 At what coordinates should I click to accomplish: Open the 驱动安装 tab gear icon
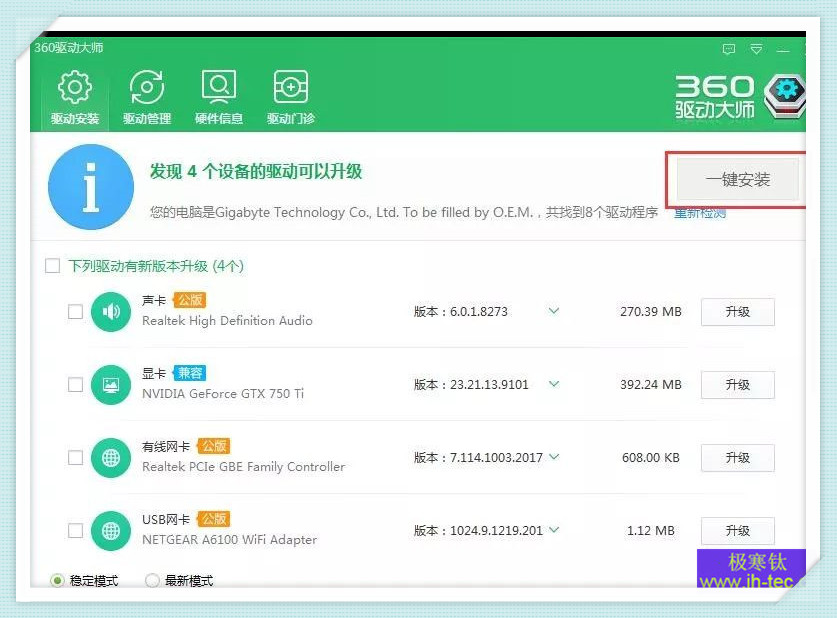coord(75,86)
